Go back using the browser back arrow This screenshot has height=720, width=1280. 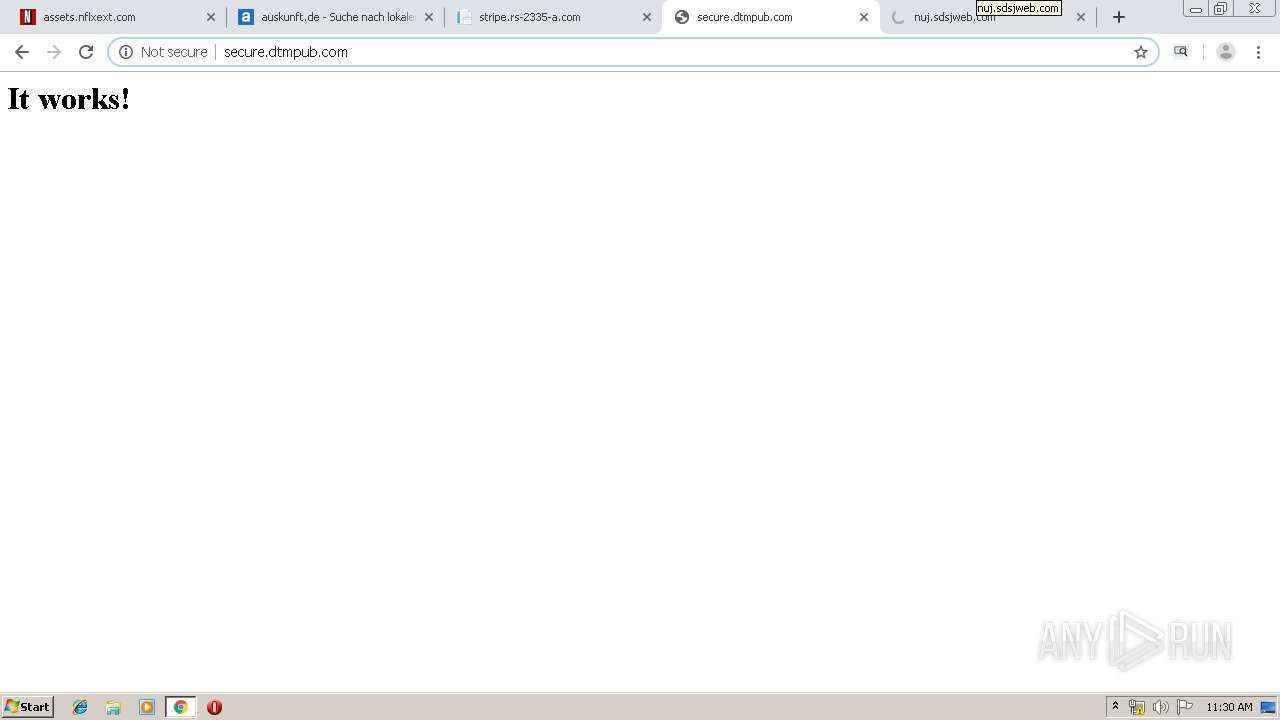22,52
